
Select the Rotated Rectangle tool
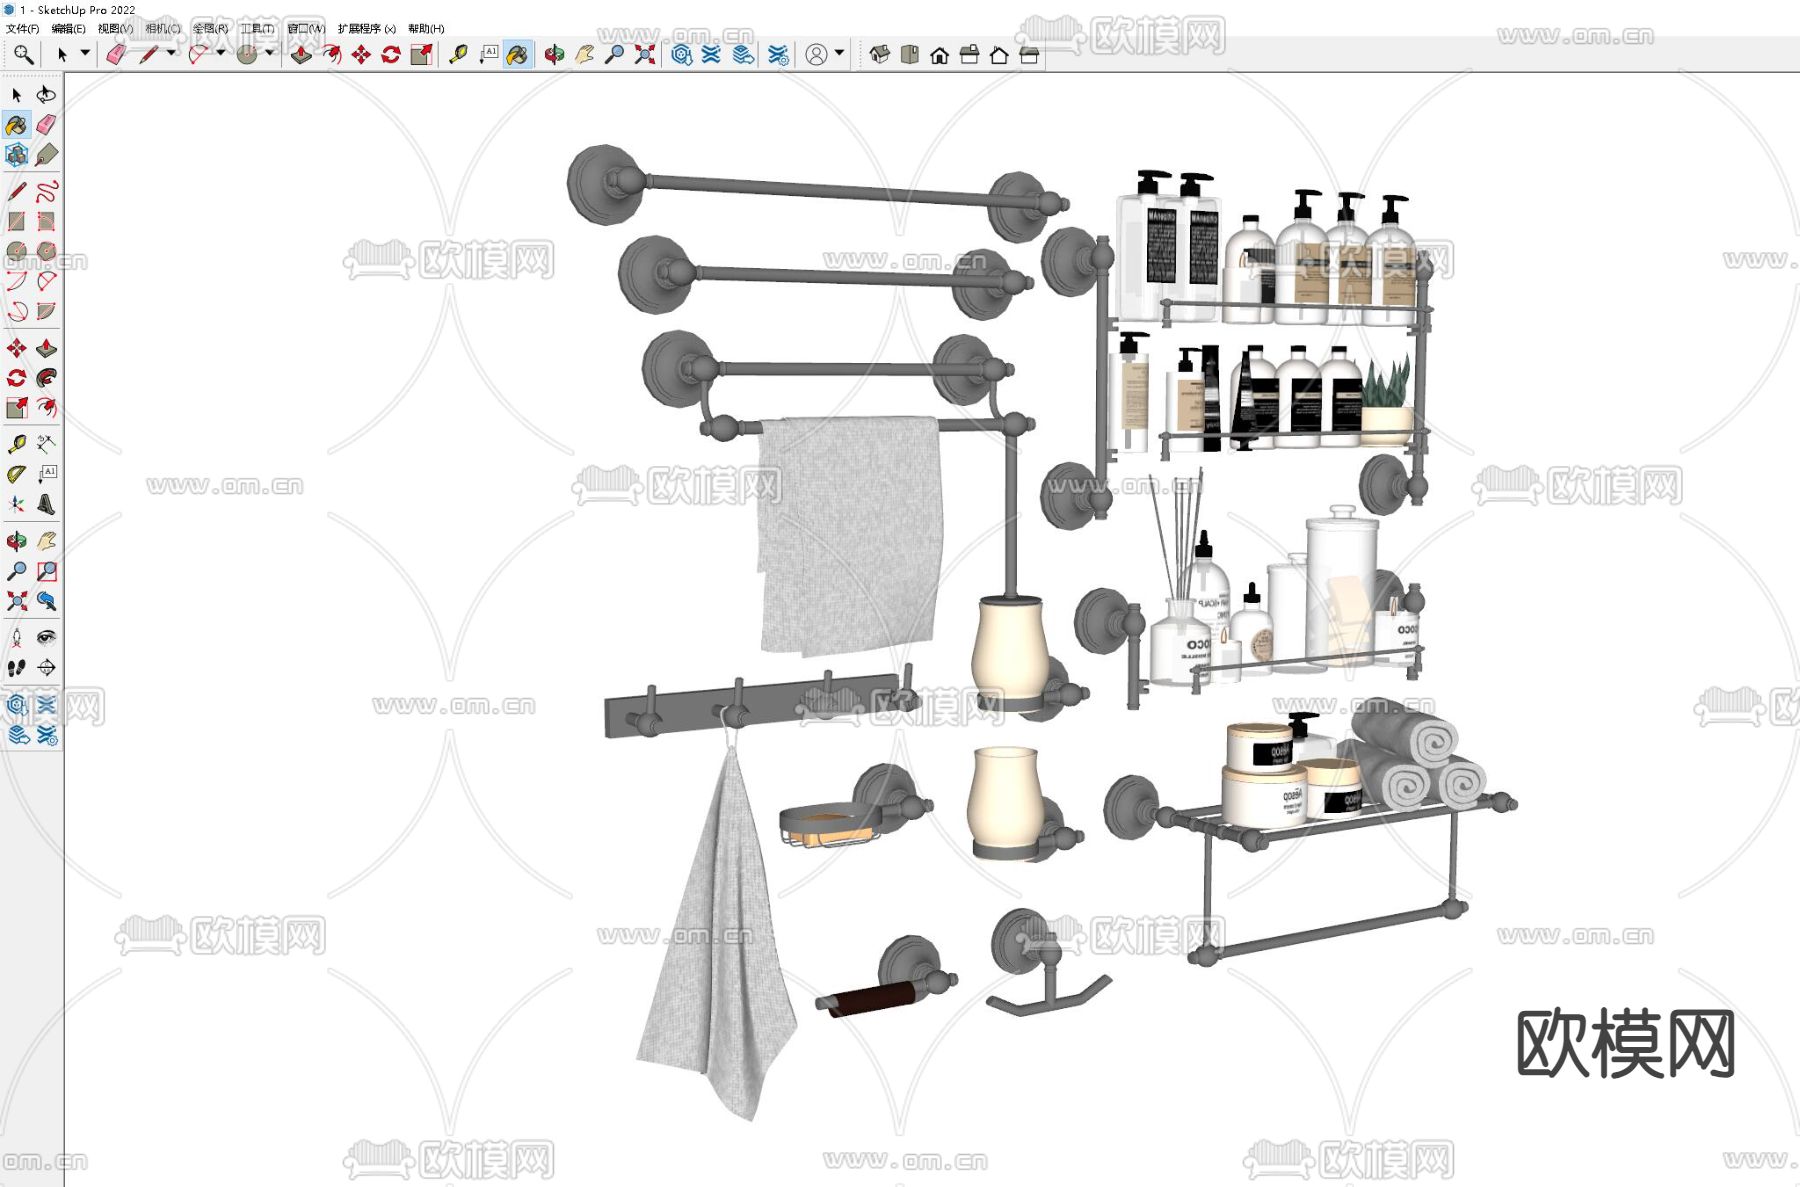[46, 221]
